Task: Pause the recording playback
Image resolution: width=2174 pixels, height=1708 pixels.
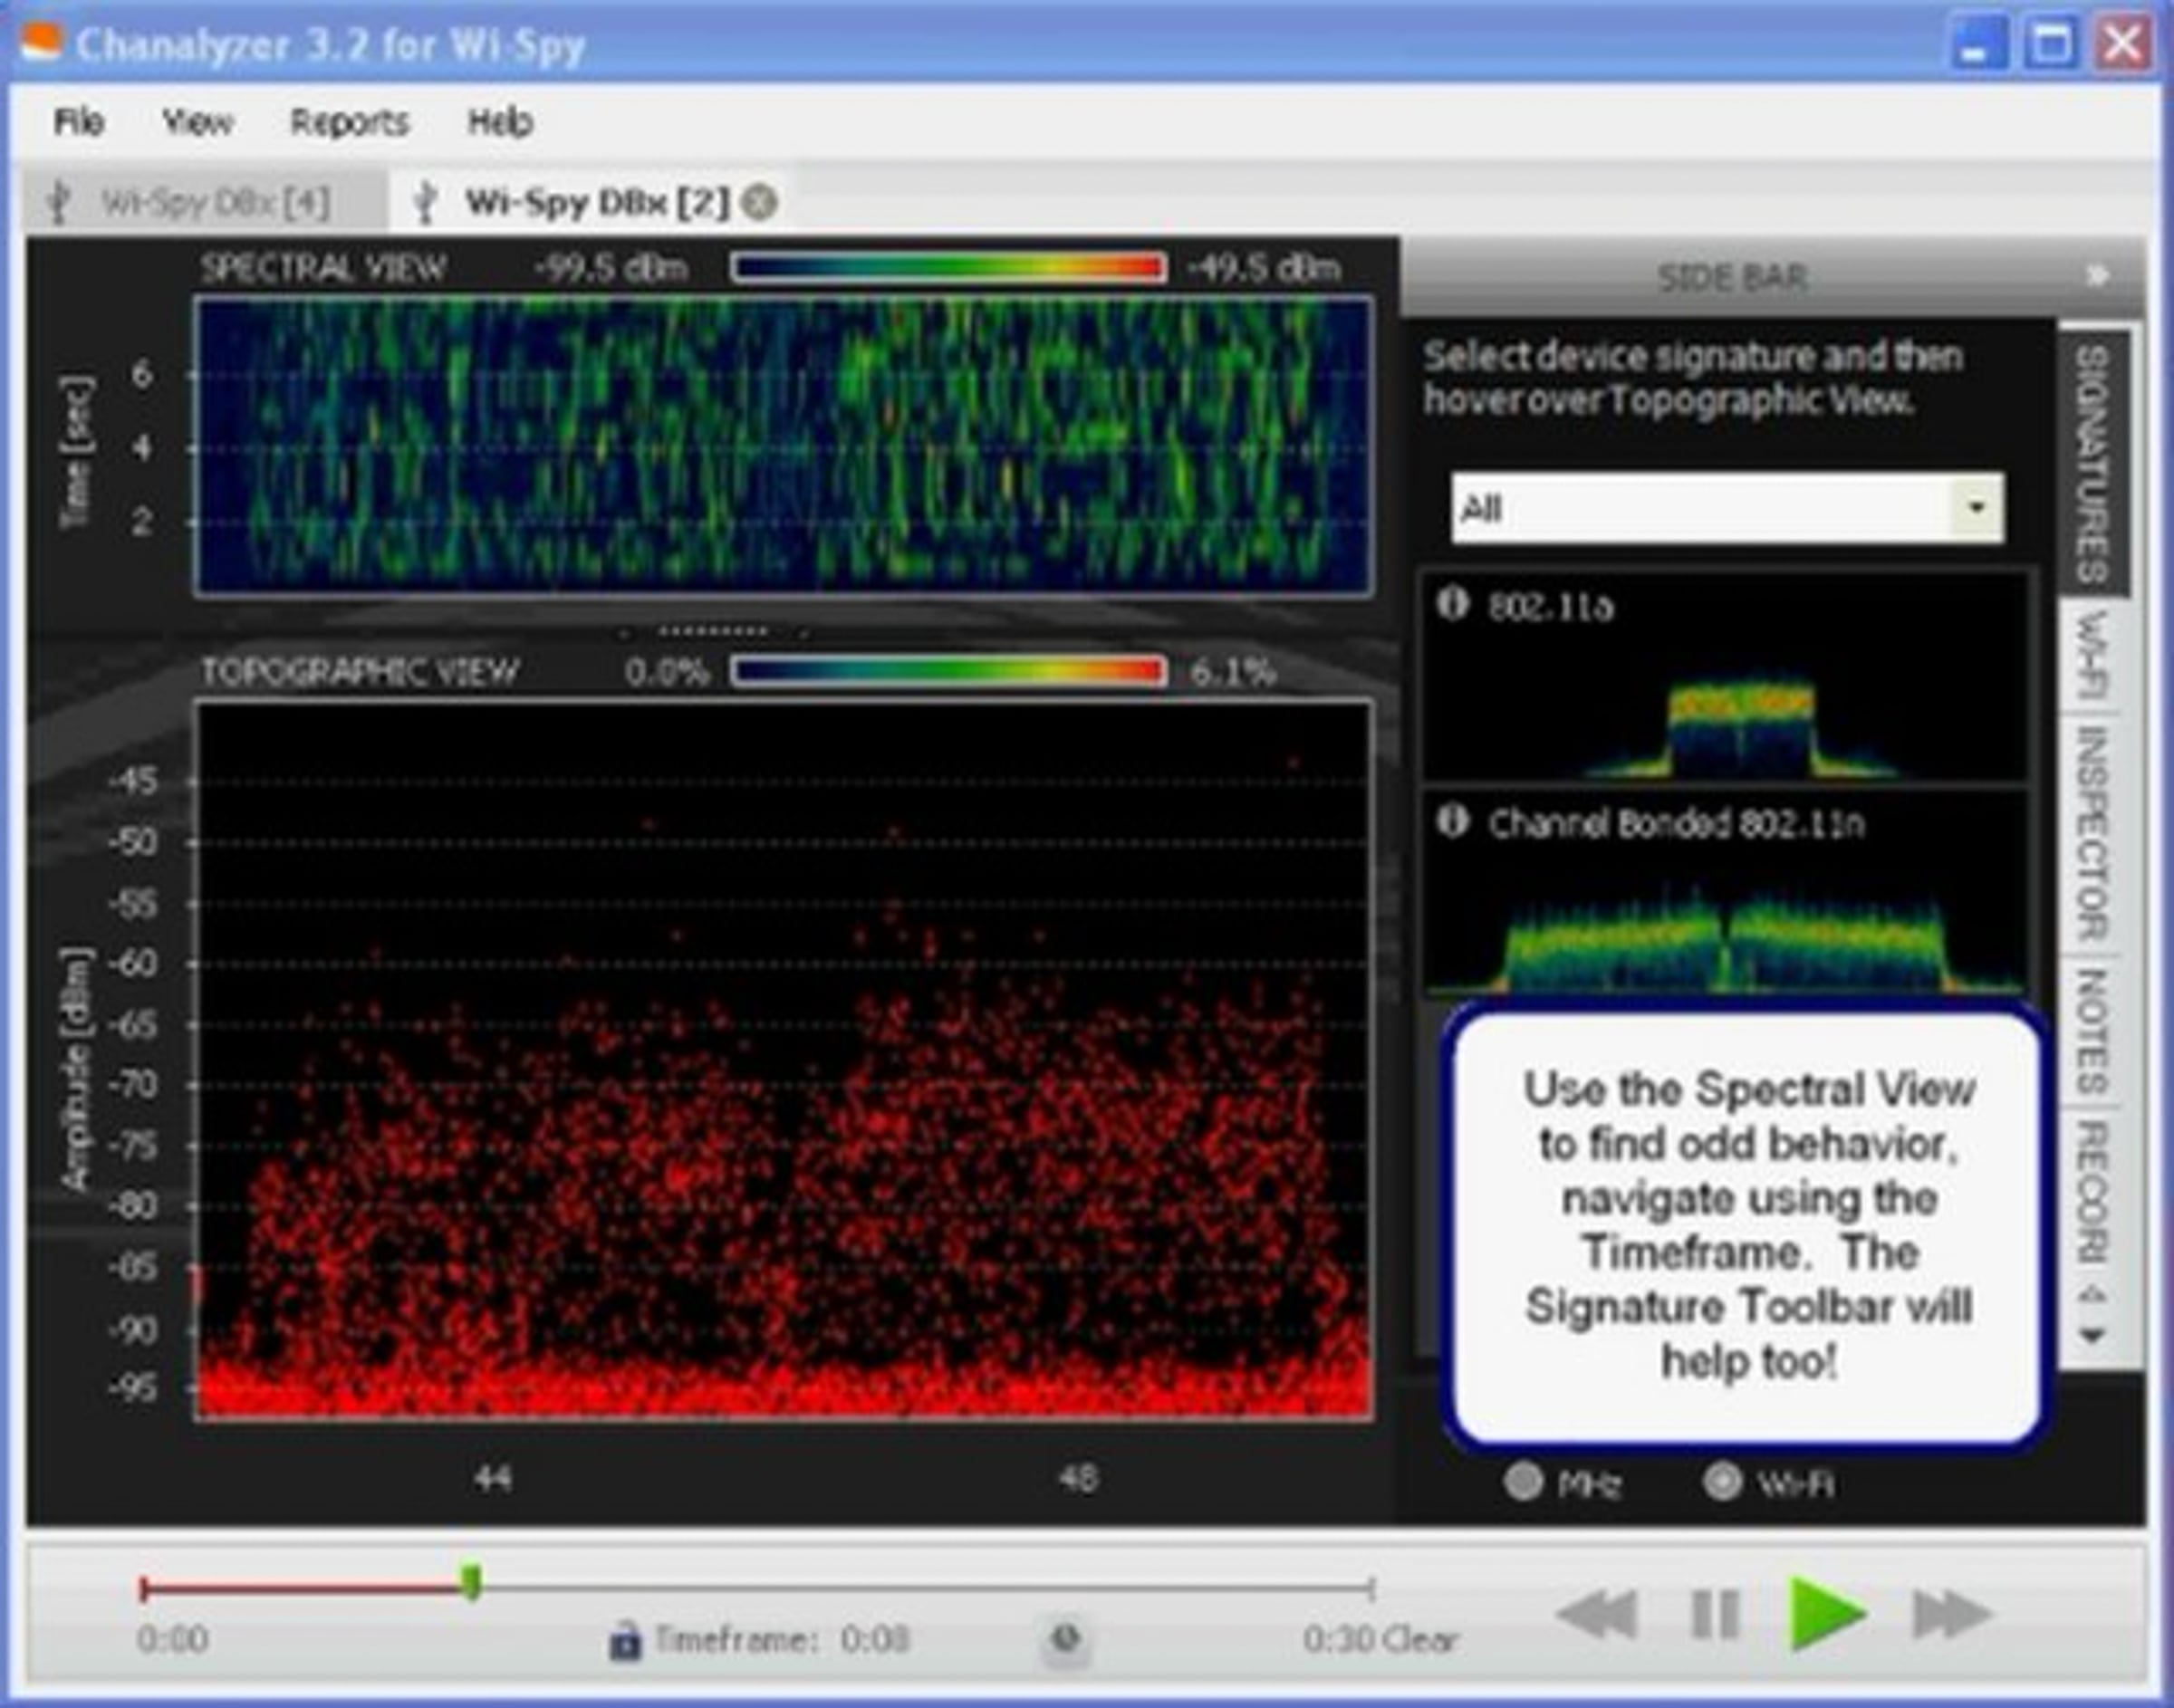Action: coord(1715,1615)
